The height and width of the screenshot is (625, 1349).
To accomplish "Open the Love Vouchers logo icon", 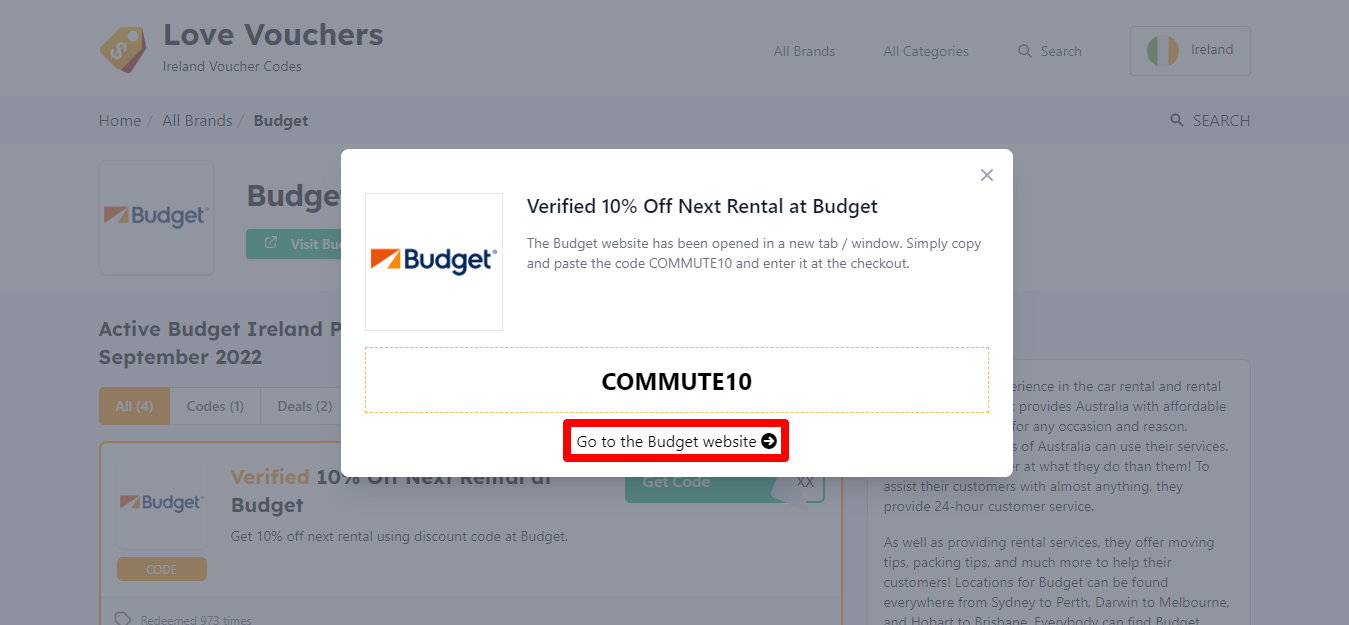I will tap(123, 49).
